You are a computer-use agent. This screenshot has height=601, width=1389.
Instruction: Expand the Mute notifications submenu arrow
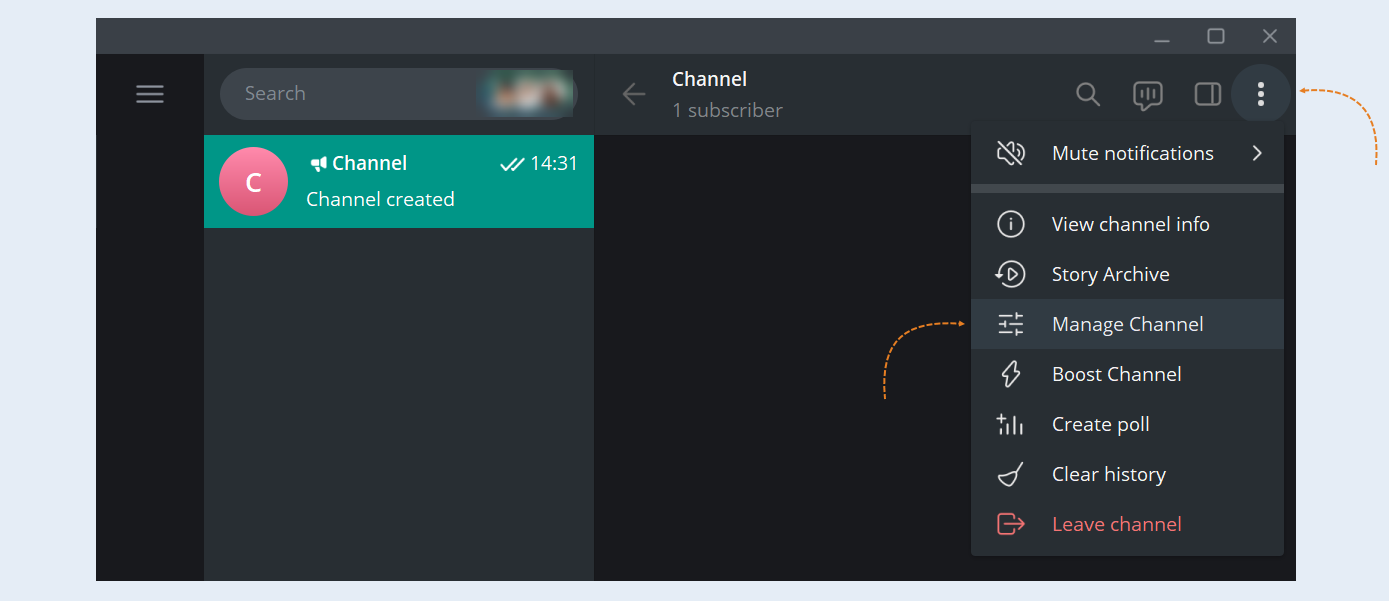1257,153
